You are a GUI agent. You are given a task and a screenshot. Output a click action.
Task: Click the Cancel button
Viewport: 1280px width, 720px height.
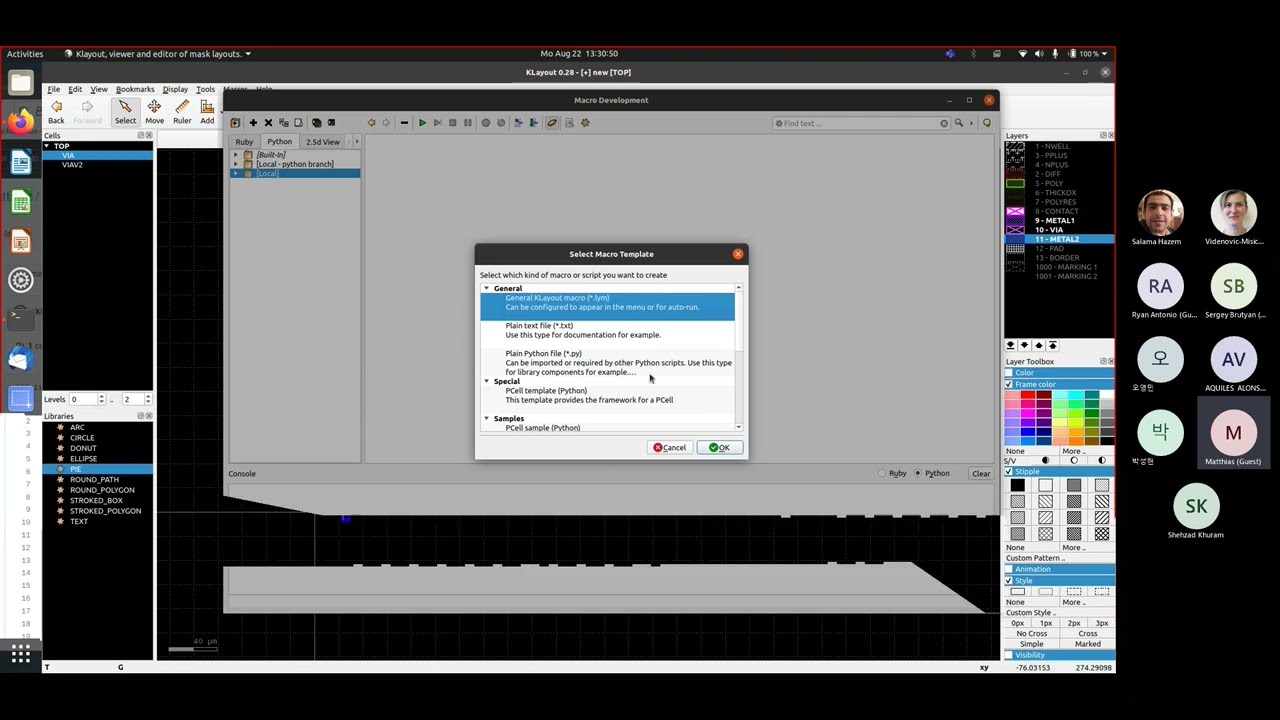tap(670, 447)
